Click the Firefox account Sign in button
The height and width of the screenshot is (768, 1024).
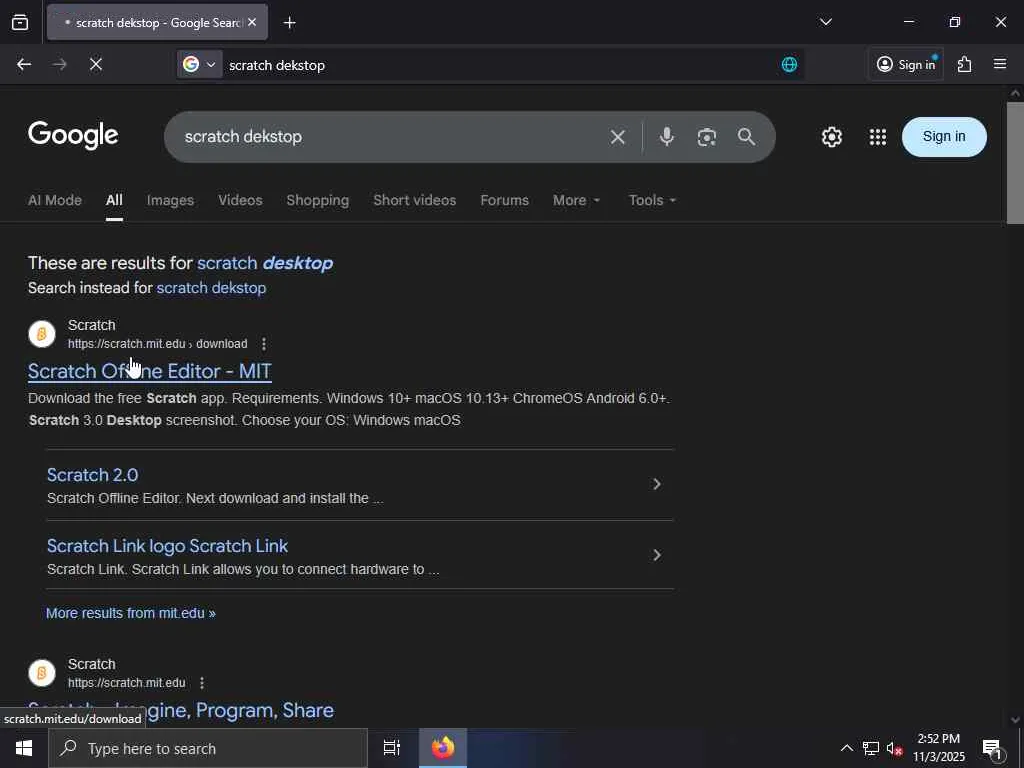pos(906,64)
